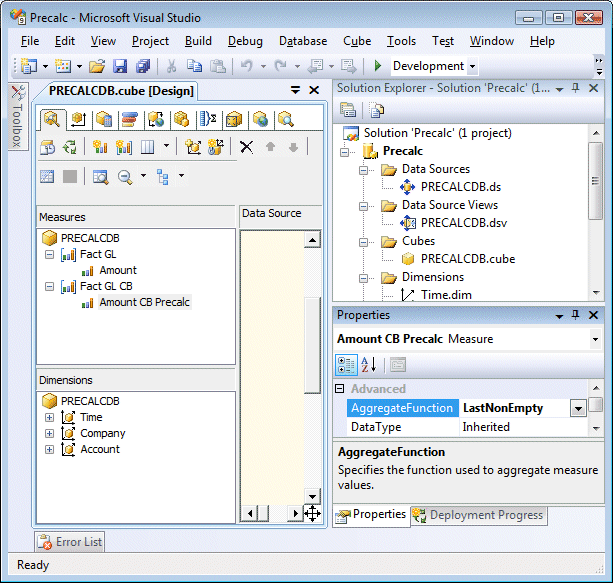Switch Properties to Categorized view
The width and height of the screenshot is (613, 583).
click(x=346, y=365)
